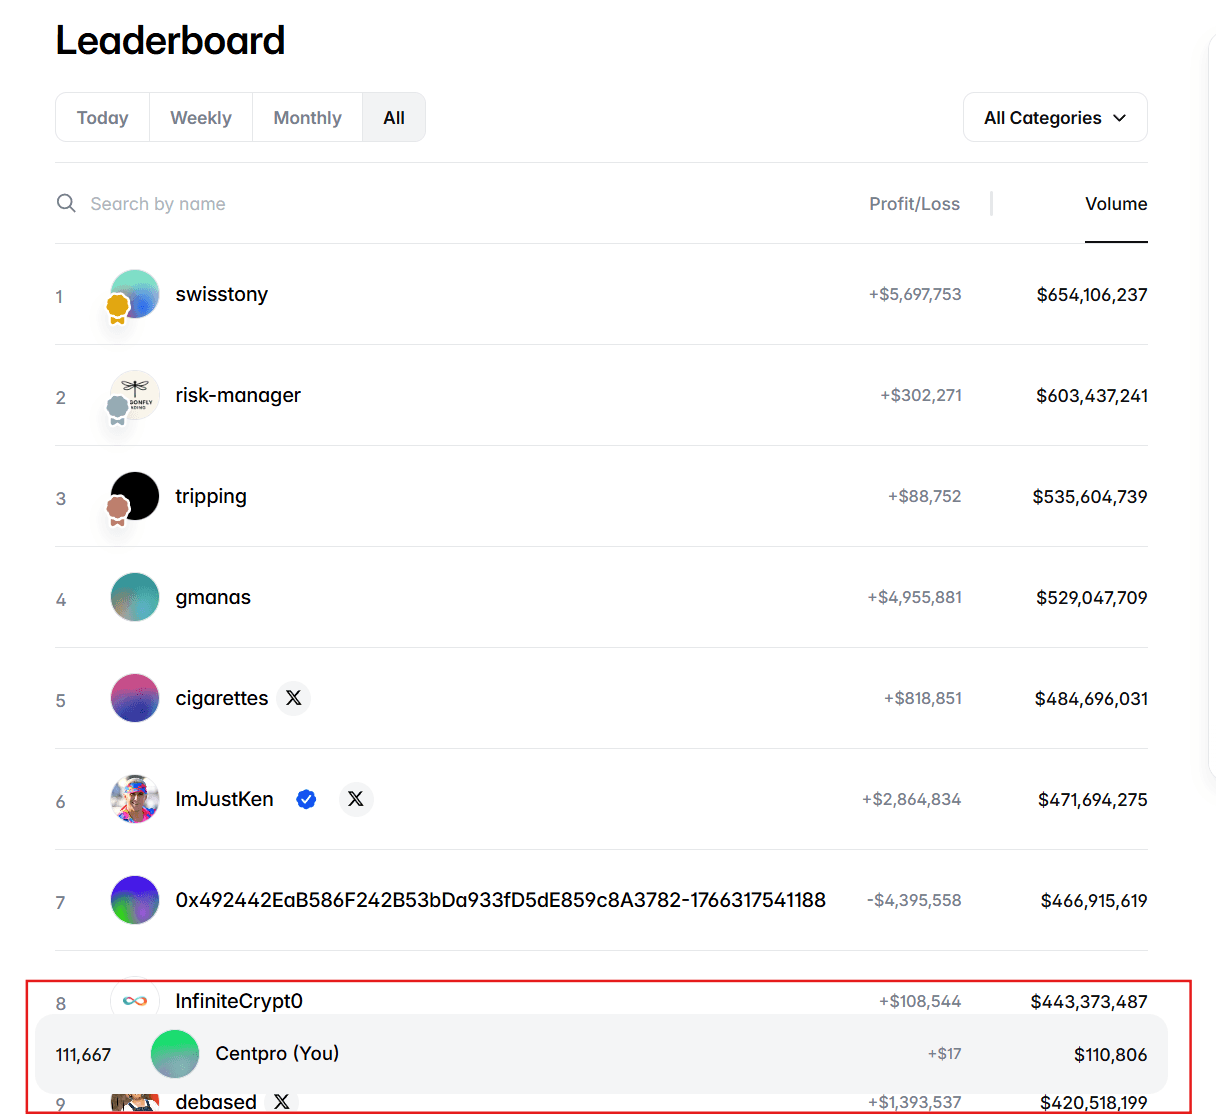Open the All Categories dropdown

point(1055,117)
